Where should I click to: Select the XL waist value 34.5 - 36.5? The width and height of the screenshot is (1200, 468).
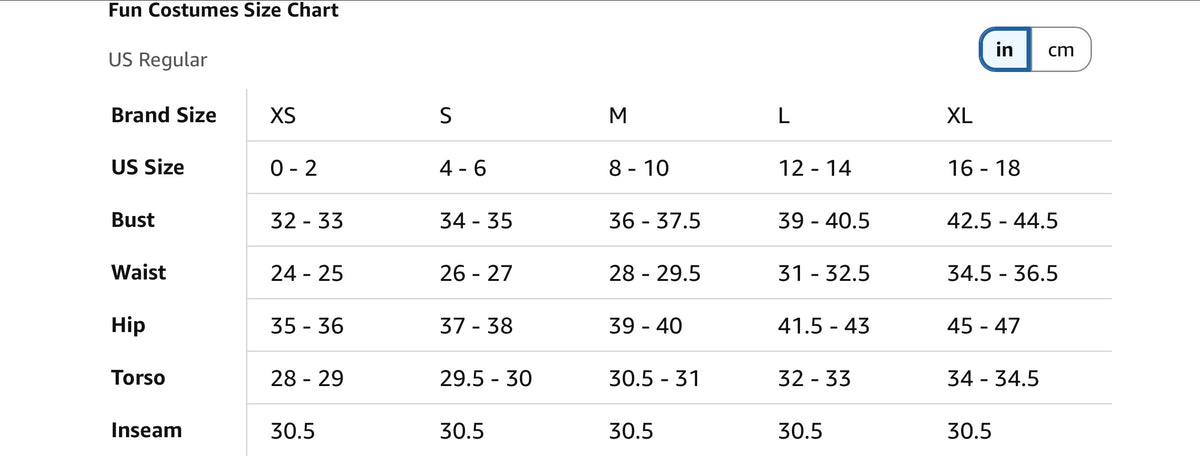click(1002, 273)
